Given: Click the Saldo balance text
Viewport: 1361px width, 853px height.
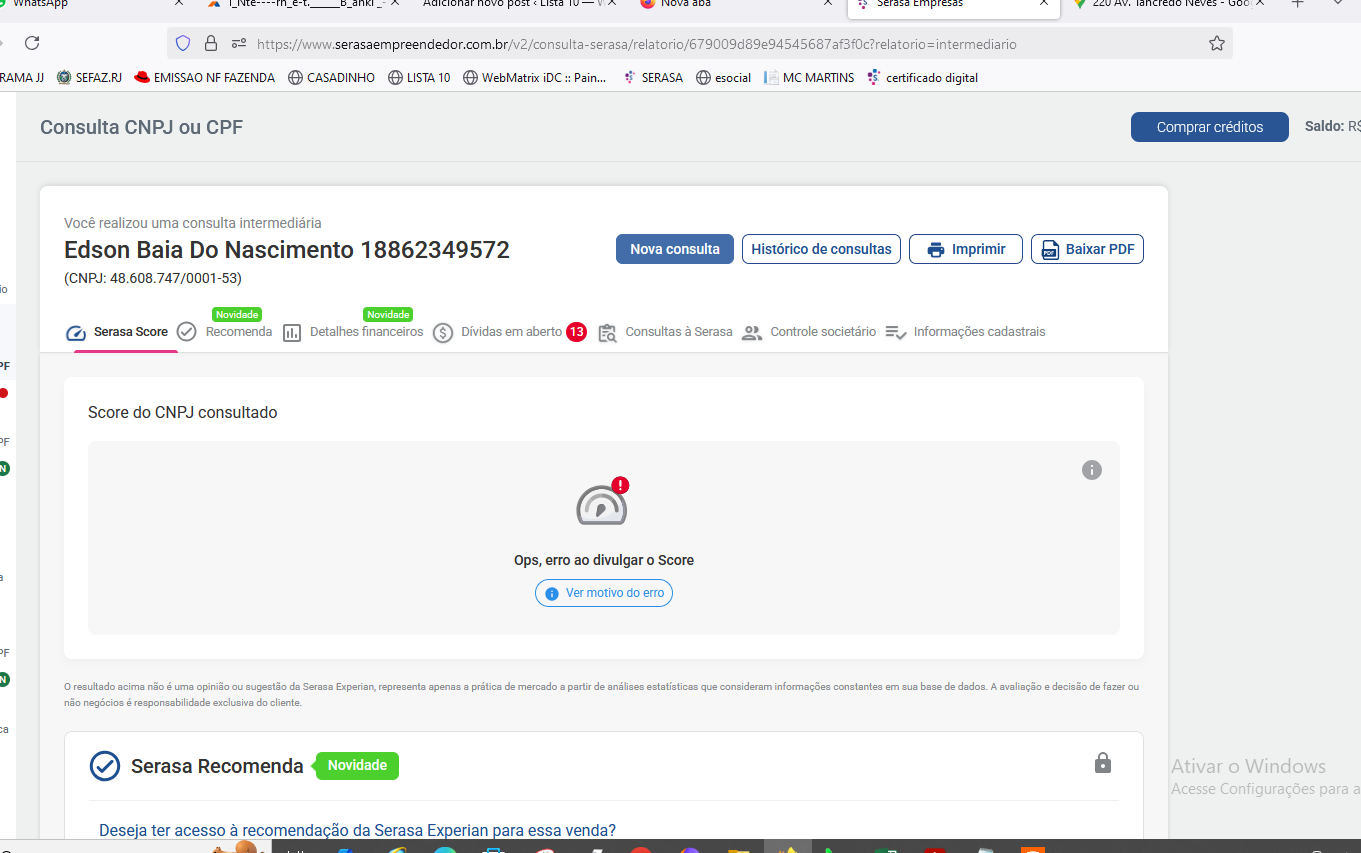Looking at the screenshot, I should (x=1332, y=127).
